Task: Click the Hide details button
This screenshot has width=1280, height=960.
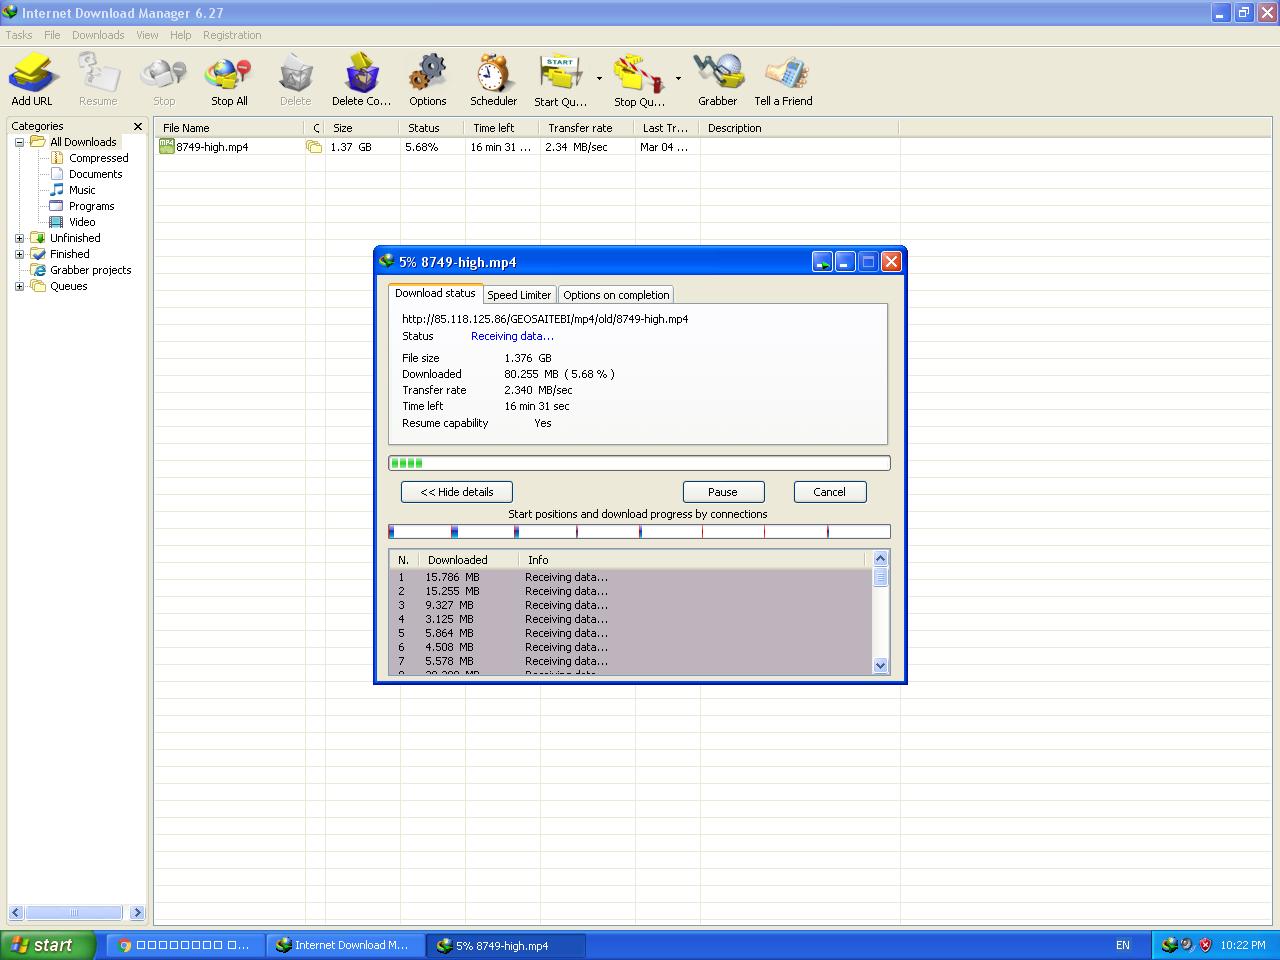Action: 456,492
